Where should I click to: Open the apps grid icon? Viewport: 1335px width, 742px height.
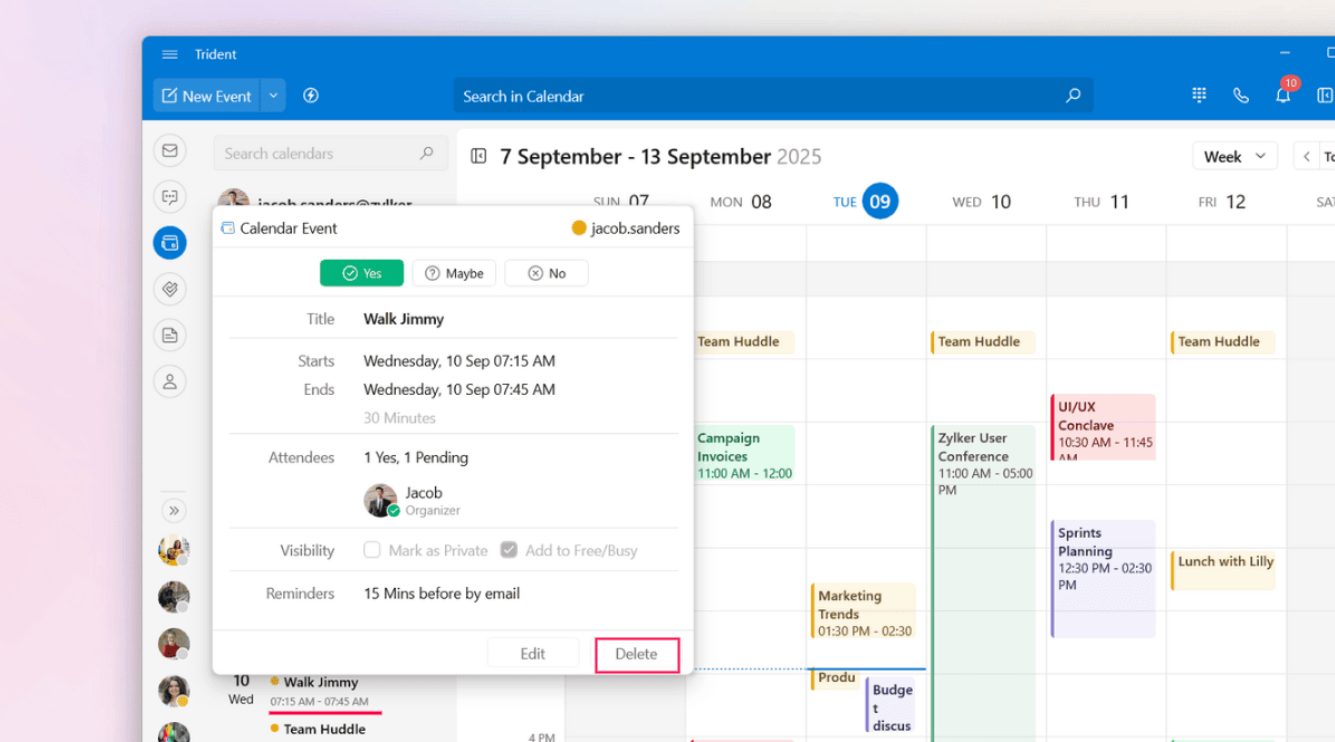coord(1199,95)
